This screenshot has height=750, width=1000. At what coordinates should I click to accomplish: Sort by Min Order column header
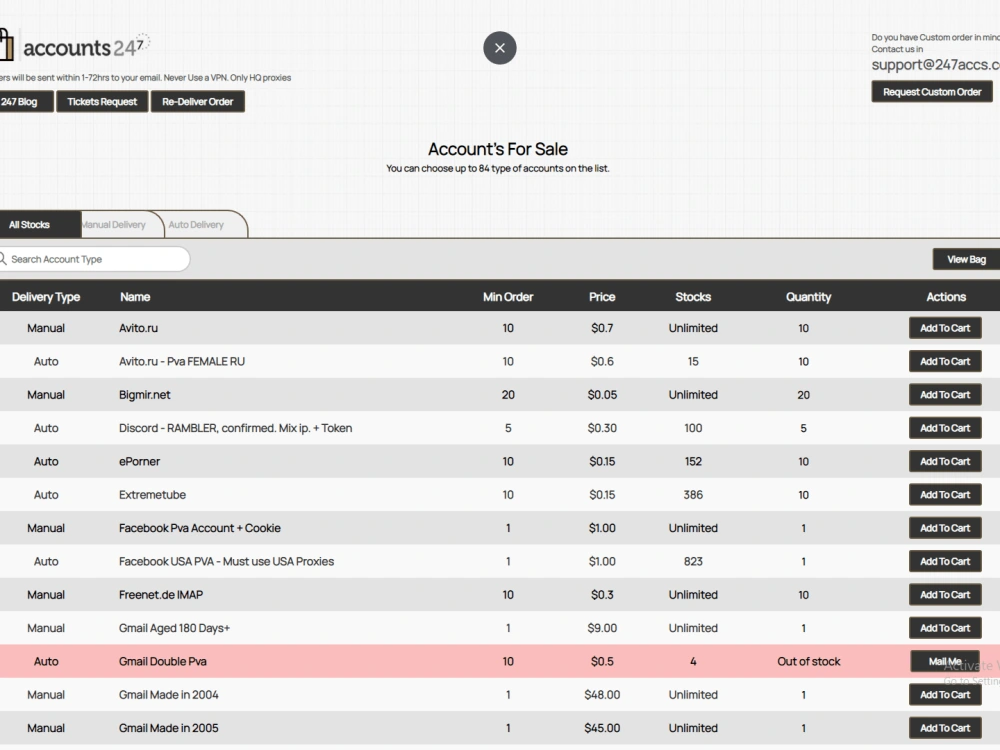508,297
